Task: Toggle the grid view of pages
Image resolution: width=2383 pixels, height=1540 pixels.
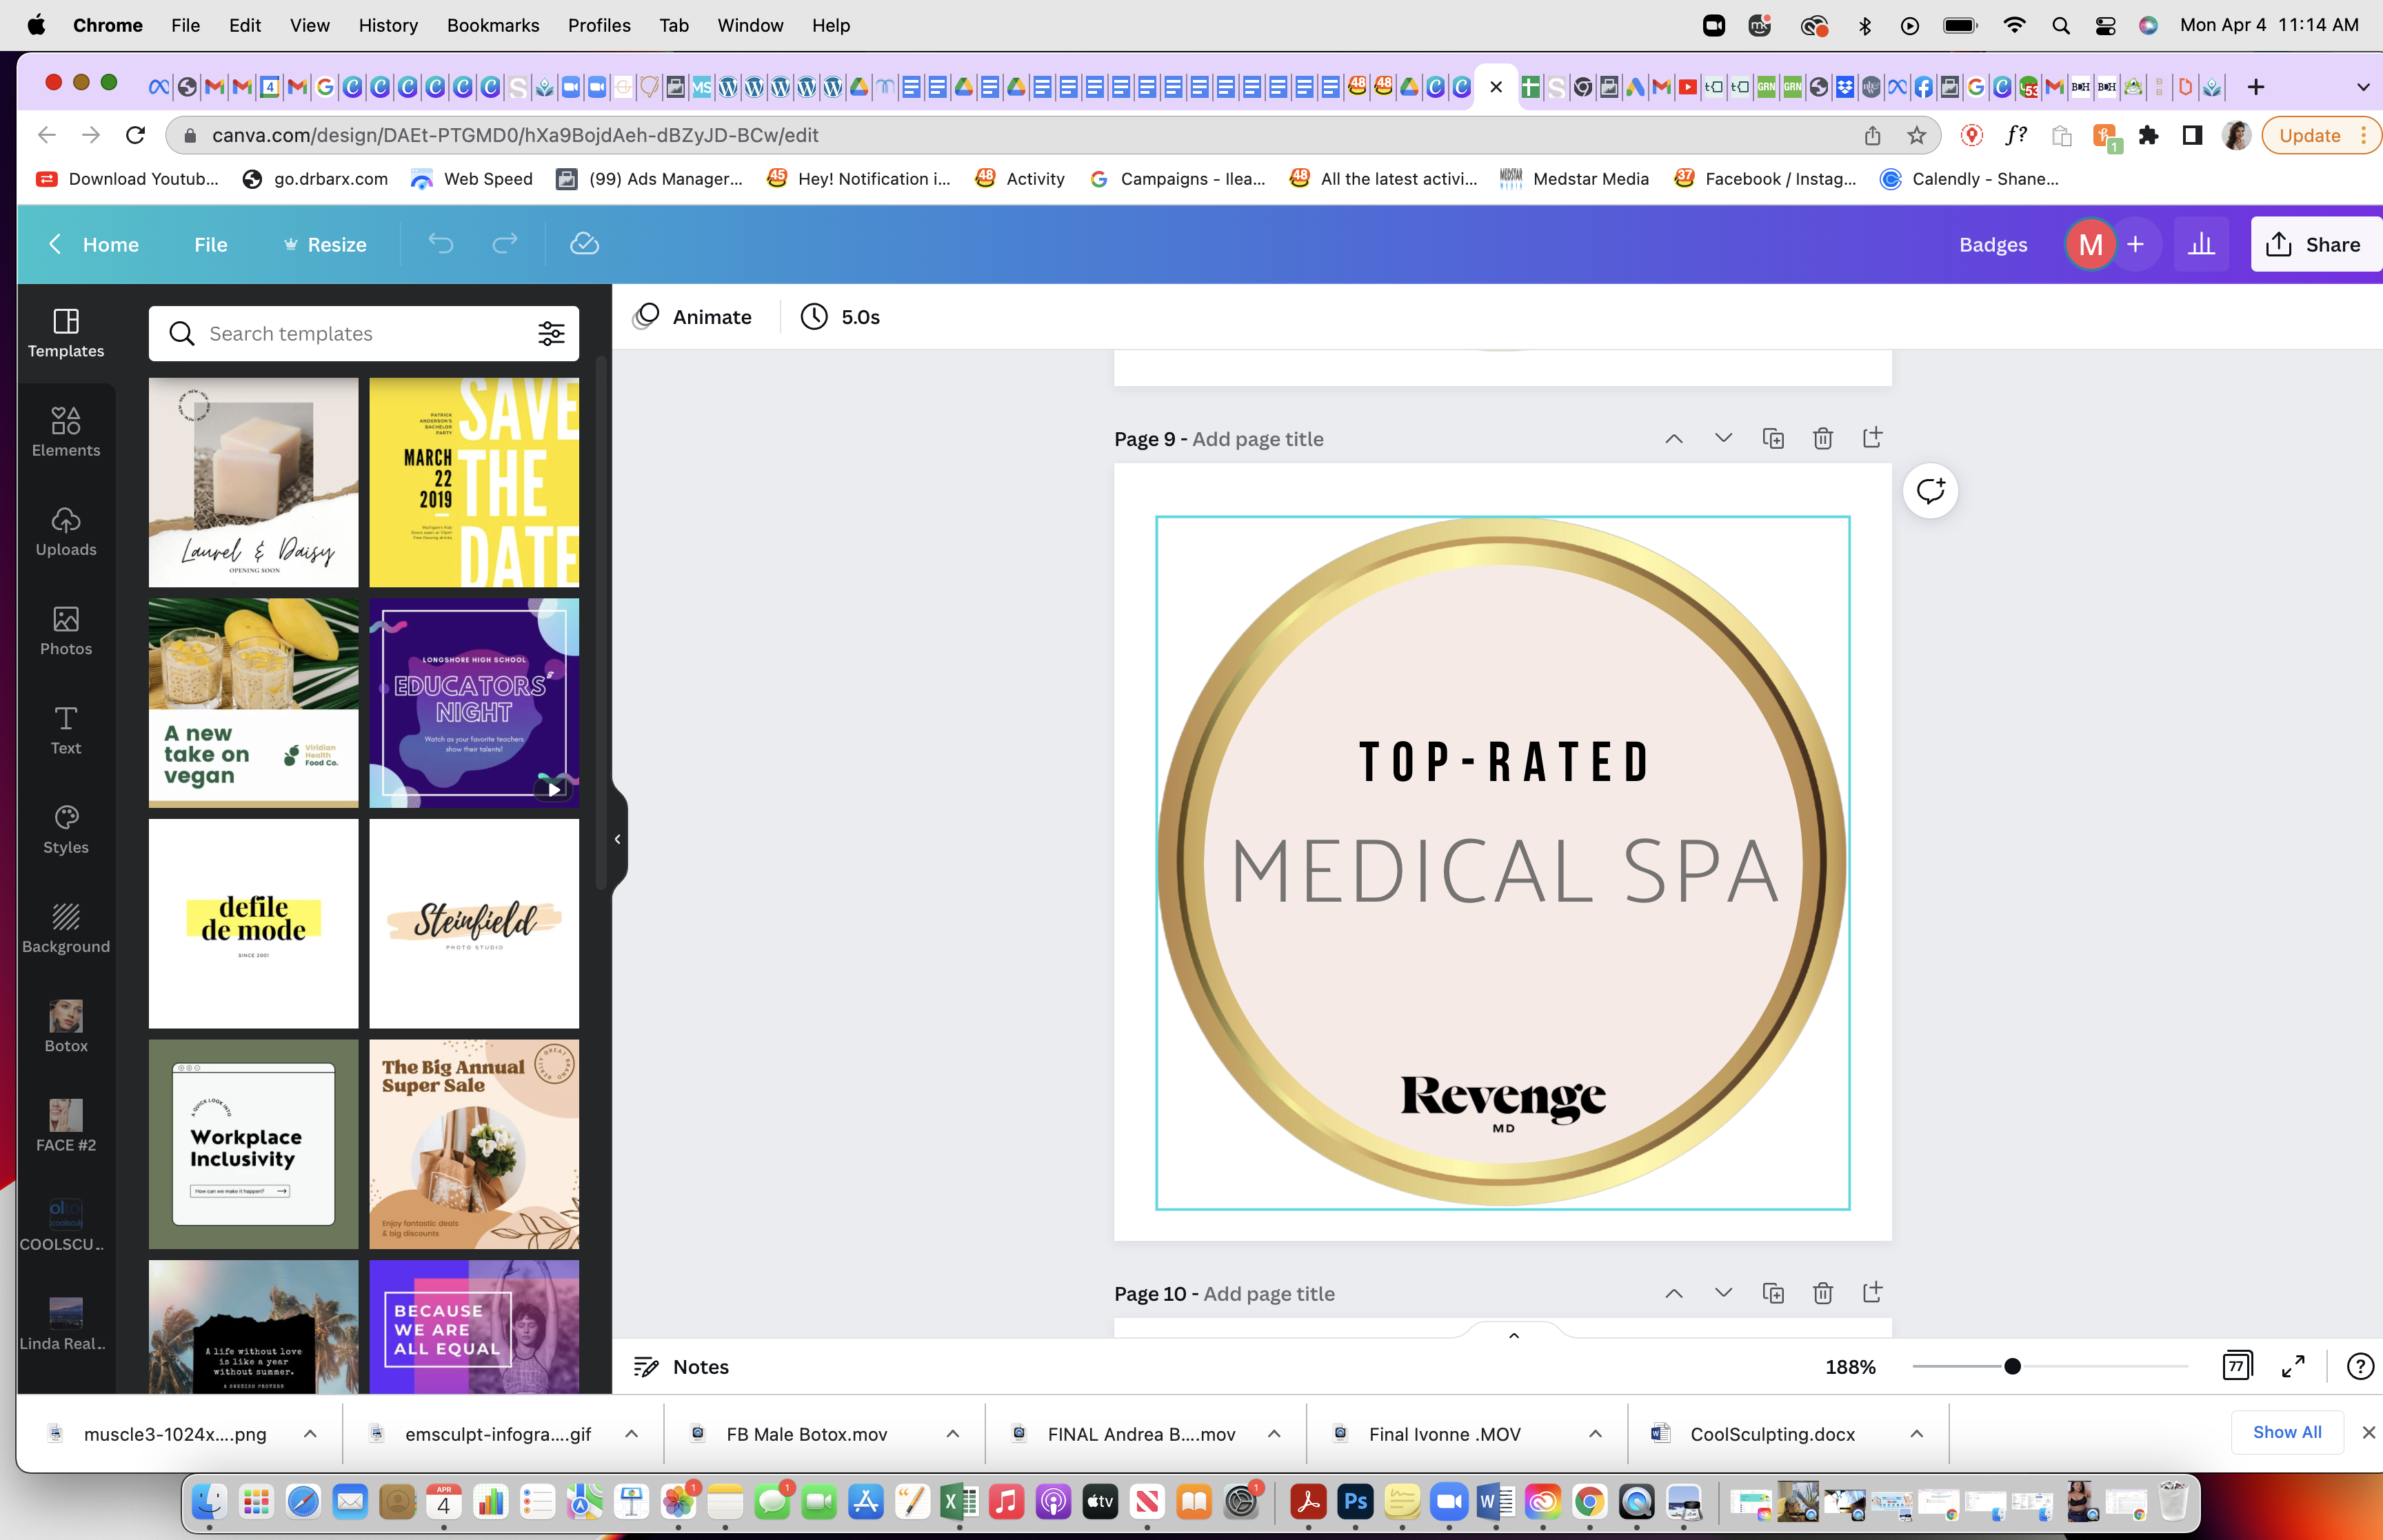Action: (x=2236, y=1366)
